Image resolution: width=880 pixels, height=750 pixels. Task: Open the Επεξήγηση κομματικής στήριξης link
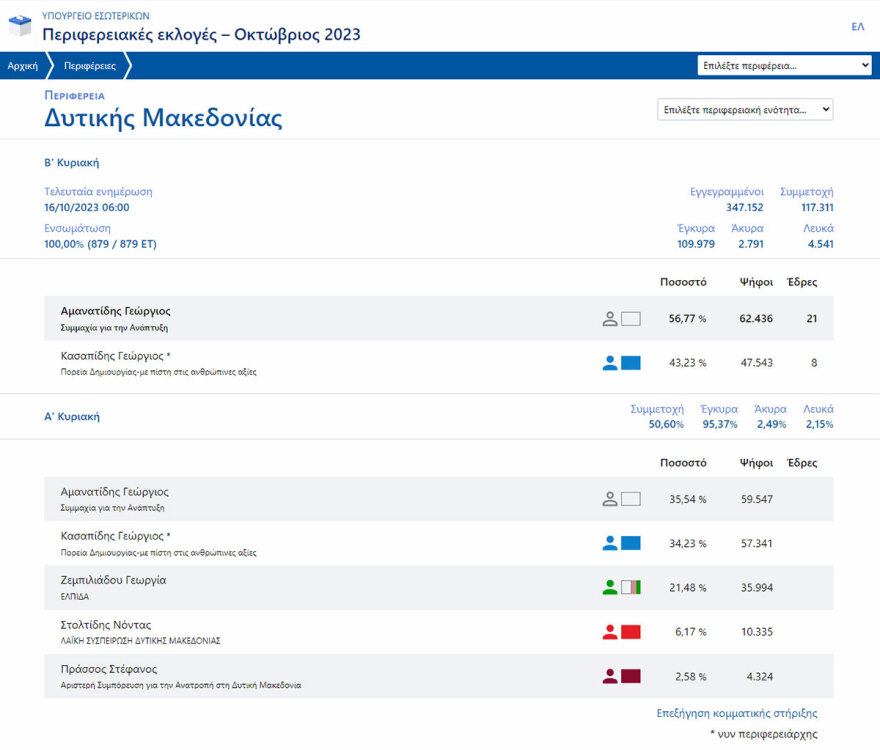tap(737, 713)
